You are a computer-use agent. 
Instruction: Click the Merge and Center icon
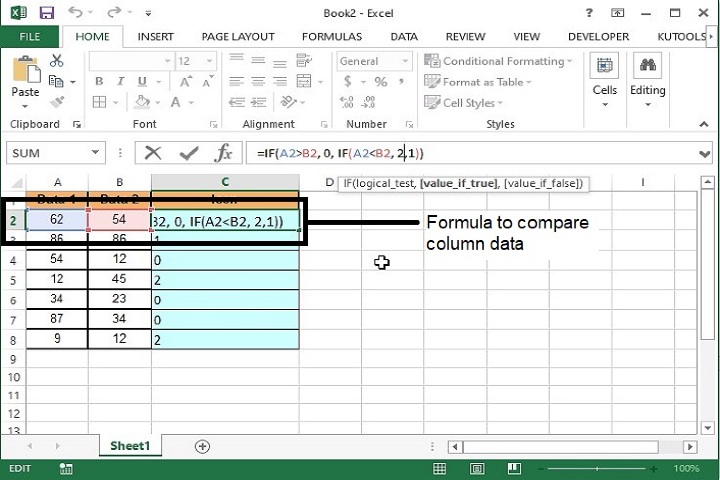click(x=304, y=81)
